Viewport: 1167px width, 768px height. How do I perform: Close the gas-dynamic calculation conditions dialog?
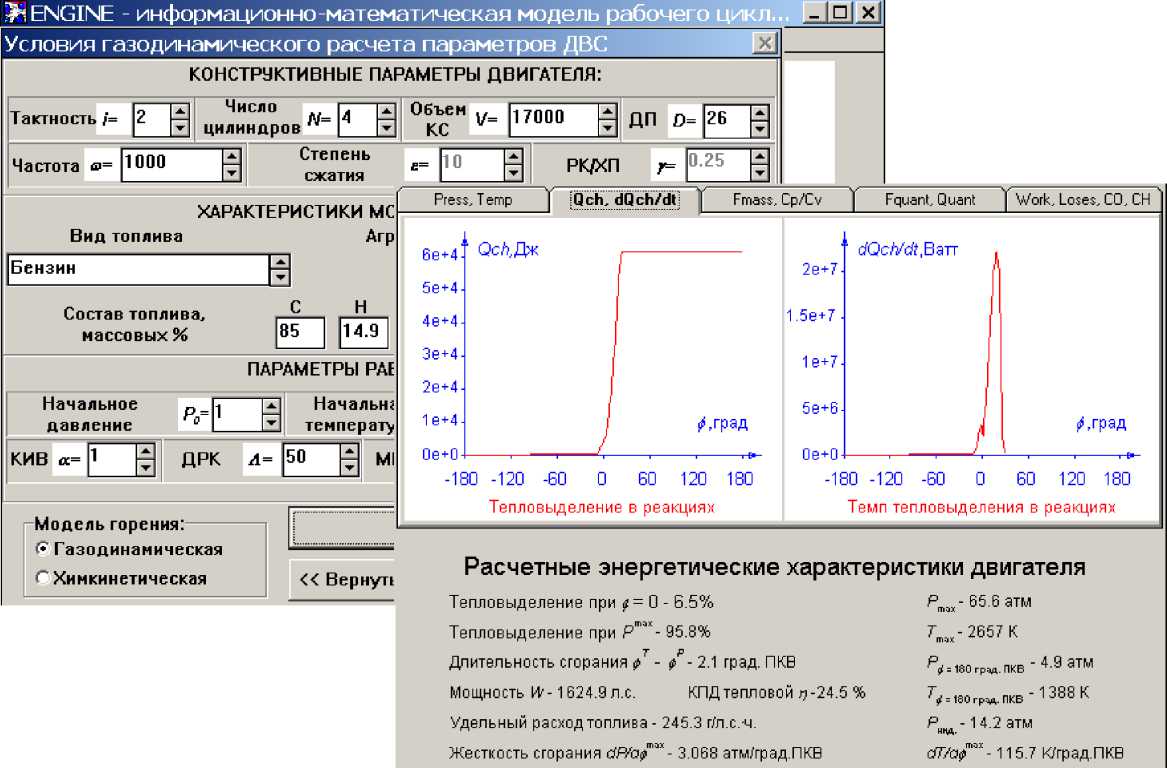point(764,43)
